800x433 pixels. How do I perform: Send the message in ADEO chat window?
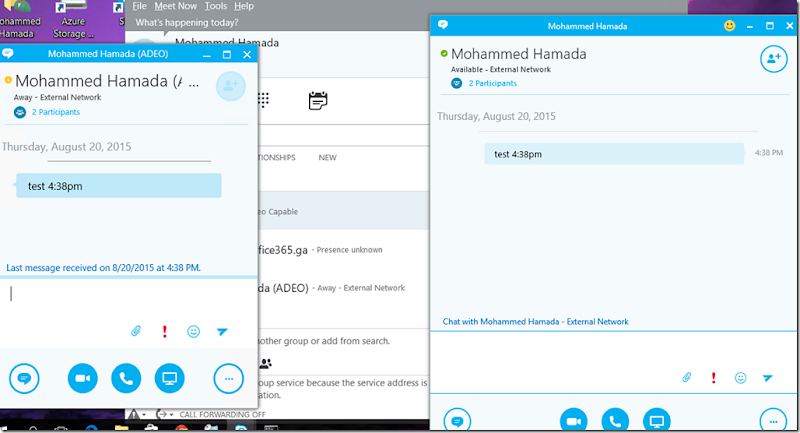tap(222, 332)
